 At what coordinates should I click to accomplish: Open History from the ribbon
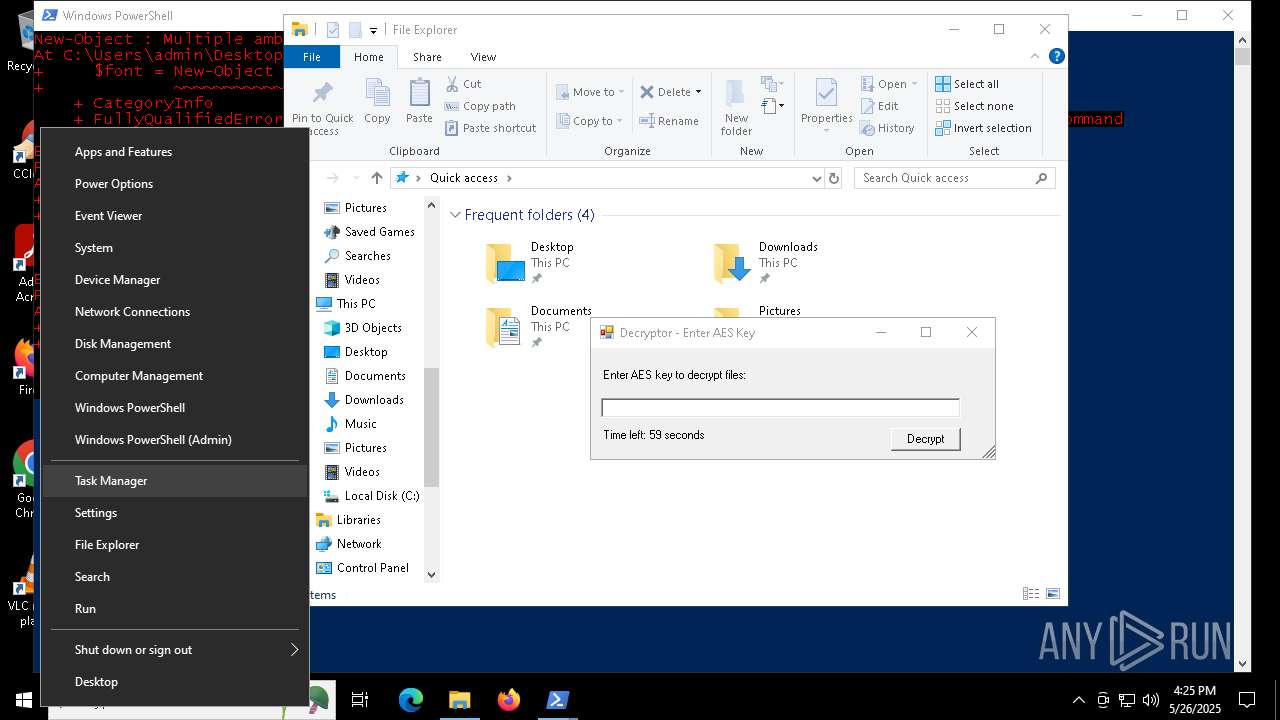[887, 128]
